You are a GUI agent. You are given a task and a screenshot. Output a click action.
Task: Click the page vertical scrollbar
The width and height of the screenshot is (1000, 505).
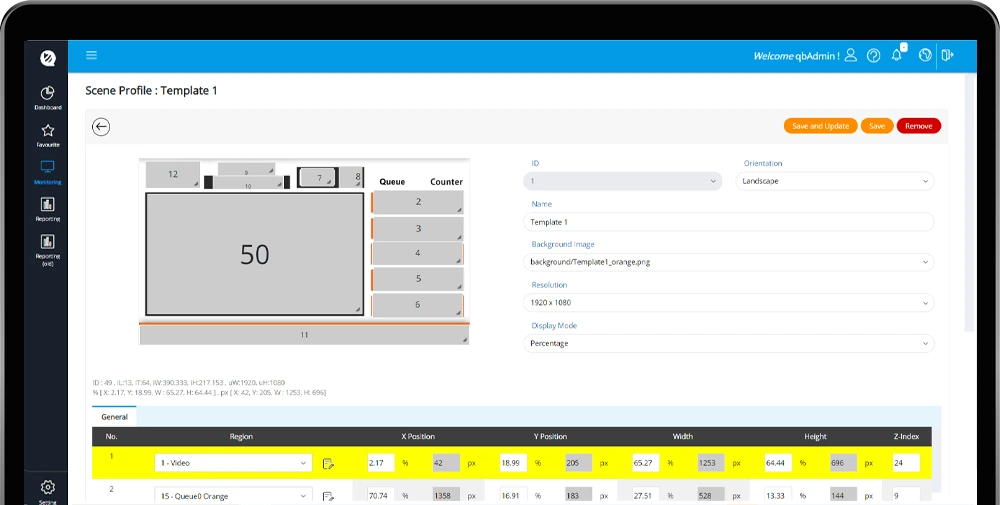coord(971,203)
